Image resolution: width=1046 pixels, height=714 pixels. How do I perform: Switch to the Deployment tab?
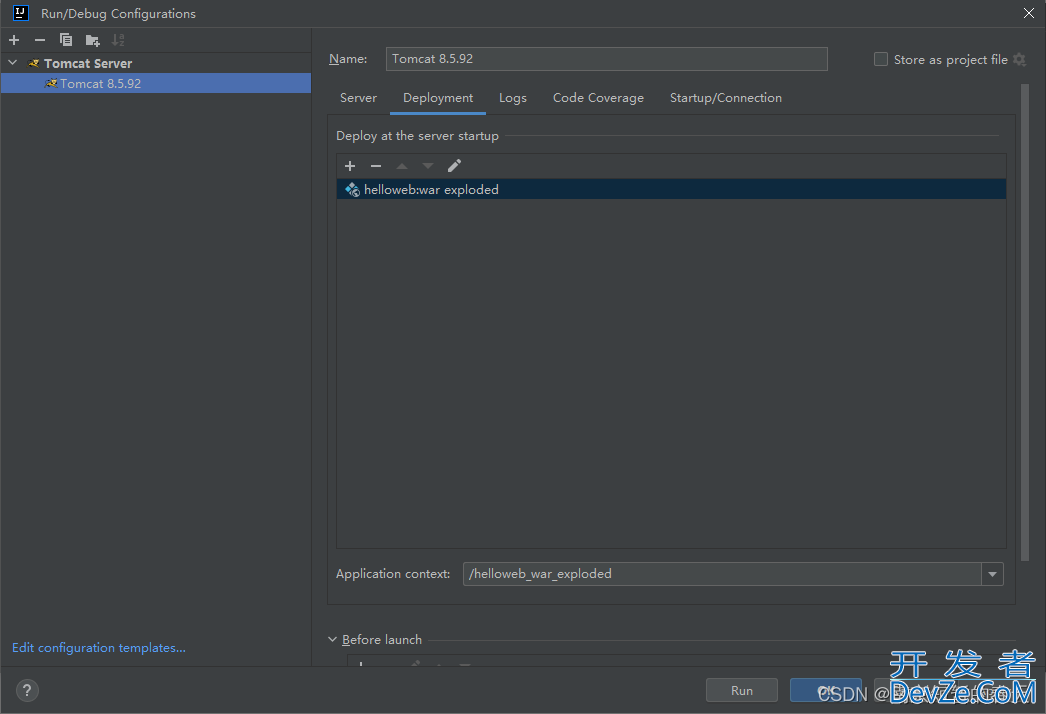click(438, 98)
